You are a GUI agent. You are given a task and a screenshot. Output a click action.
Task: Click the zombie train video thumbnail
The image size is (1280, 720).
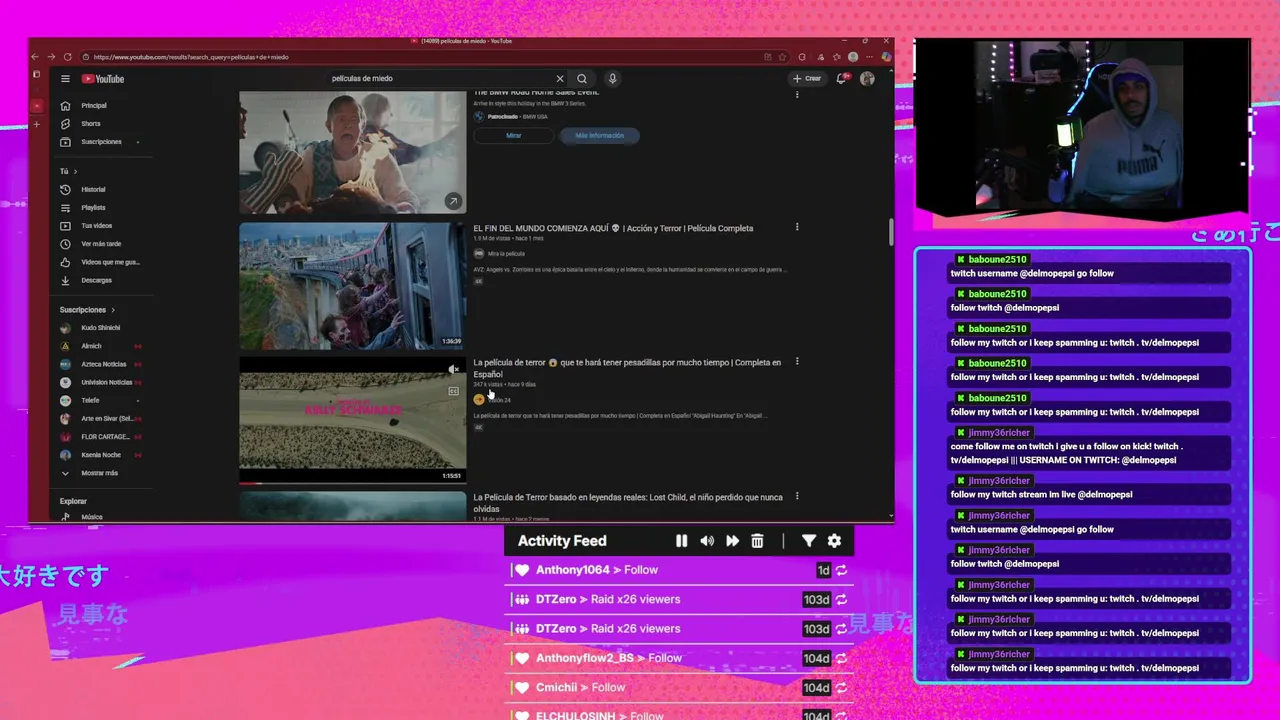pos(352,286)
